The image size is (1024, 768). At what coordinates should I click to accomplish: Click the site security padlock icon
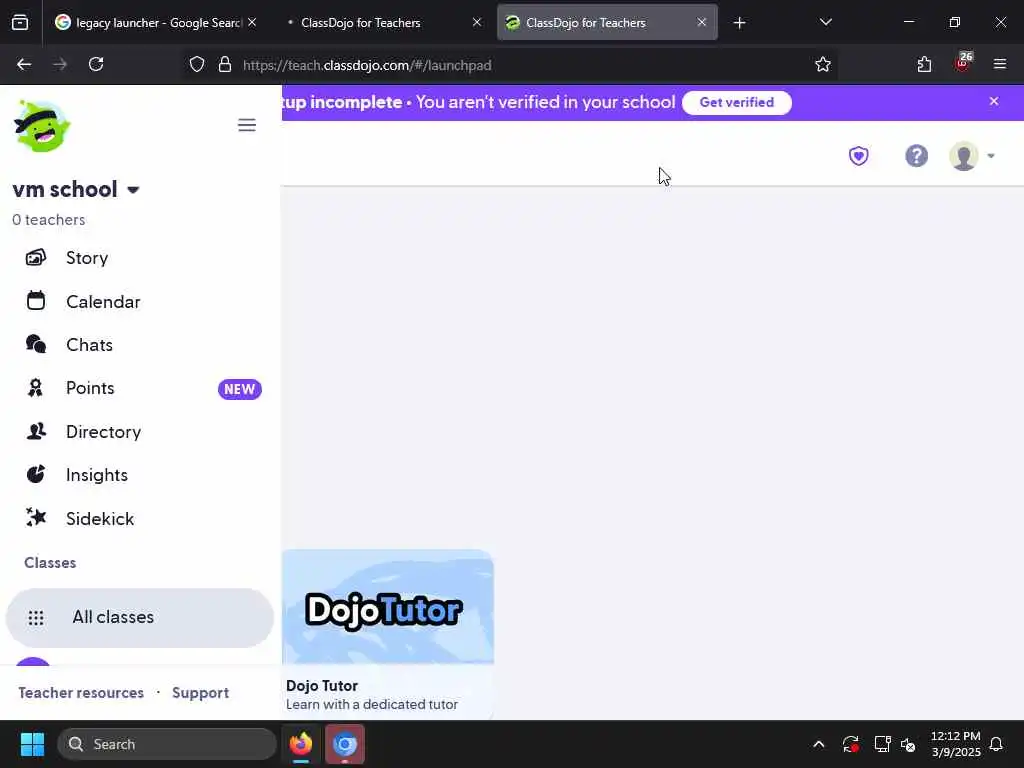225,65
